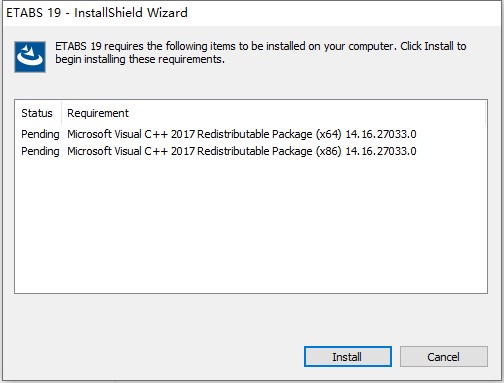
Task: Click version 14.16.27033.0 in the x86 row
Action: pyautogui.click(x=381, y=151)
